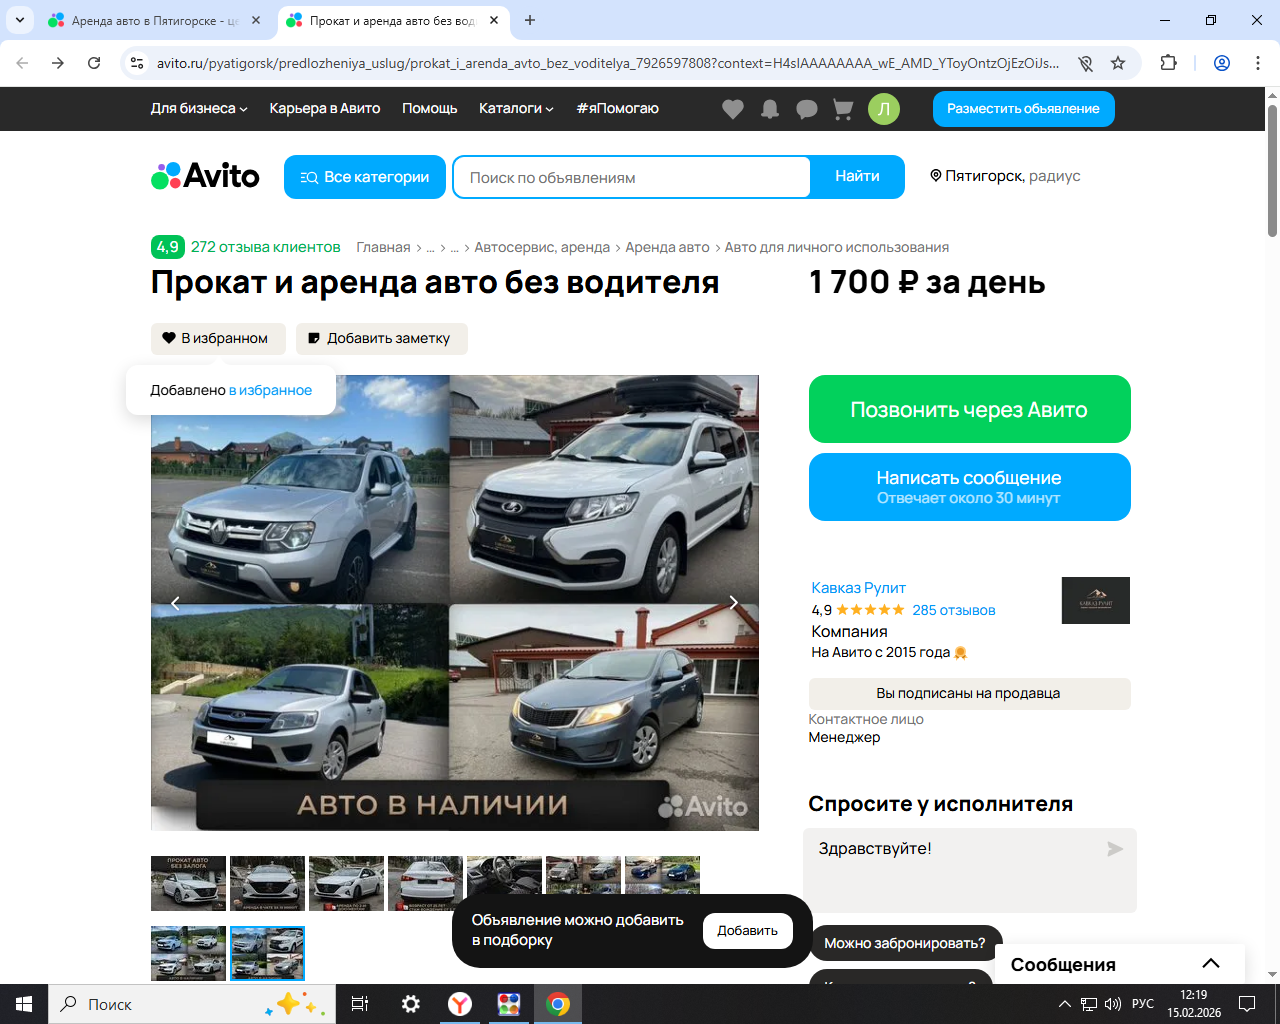This screenshot has height=1024, width=1280.
Task: Show previous photo with left arrow
Action: [x=176, y=602]
